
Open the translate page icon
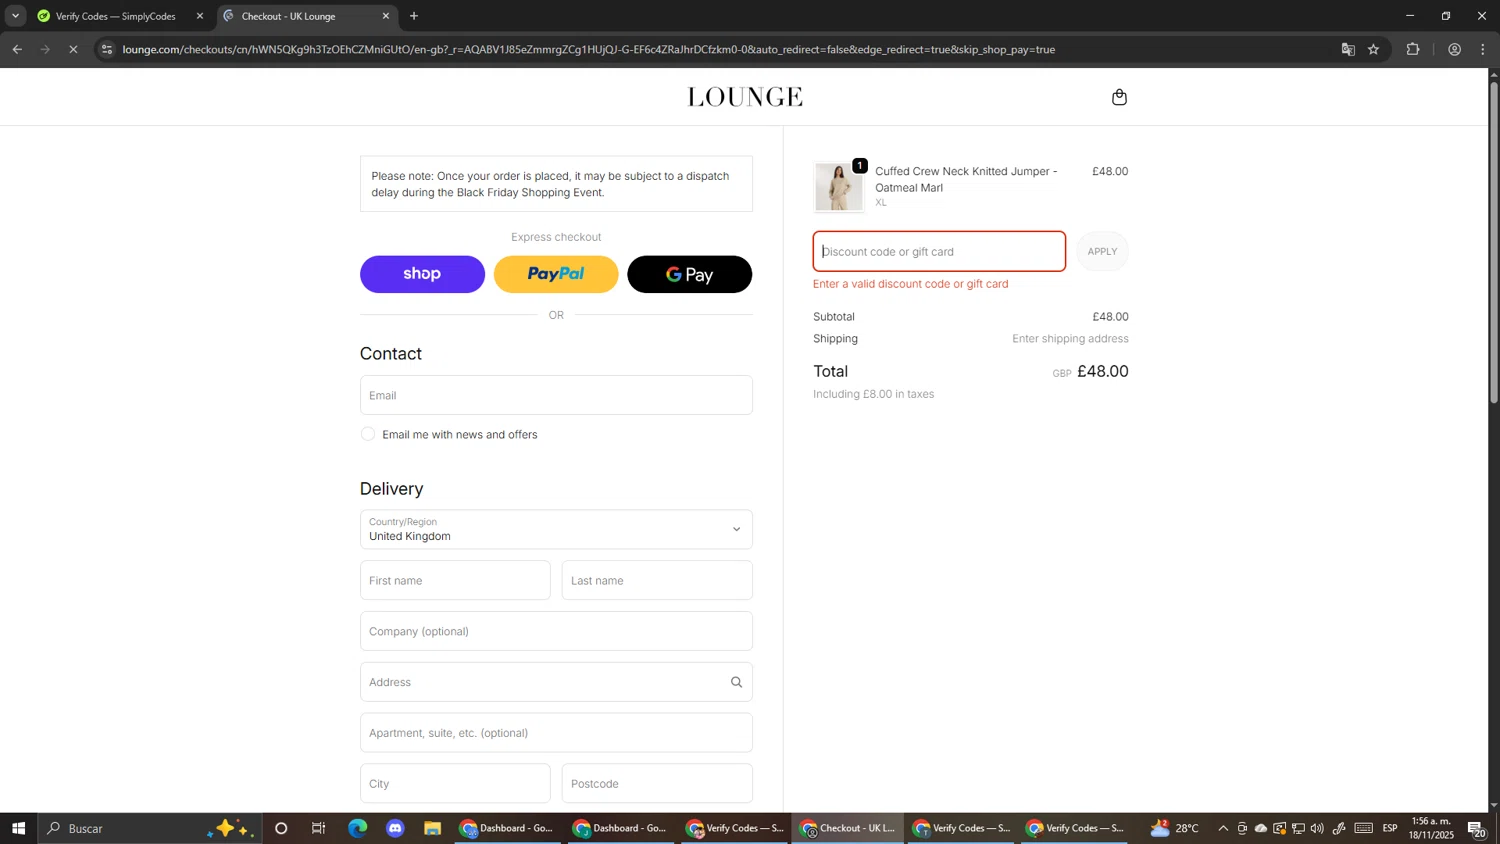[x=1348, y=49]
